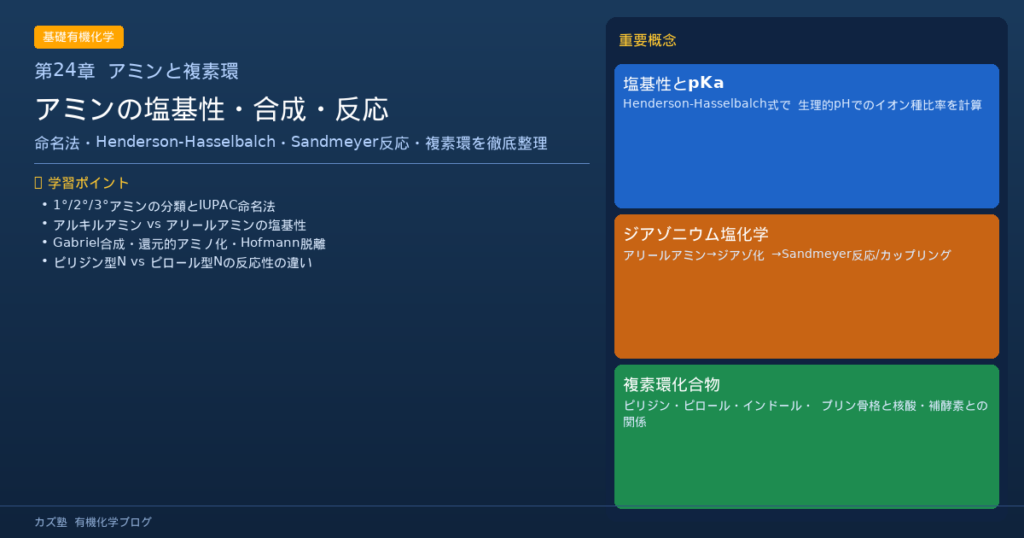Select bullet 1°/2°/3°アミンの分類とIUPAC命名法
1024x538 pixels.
(164, 206)
